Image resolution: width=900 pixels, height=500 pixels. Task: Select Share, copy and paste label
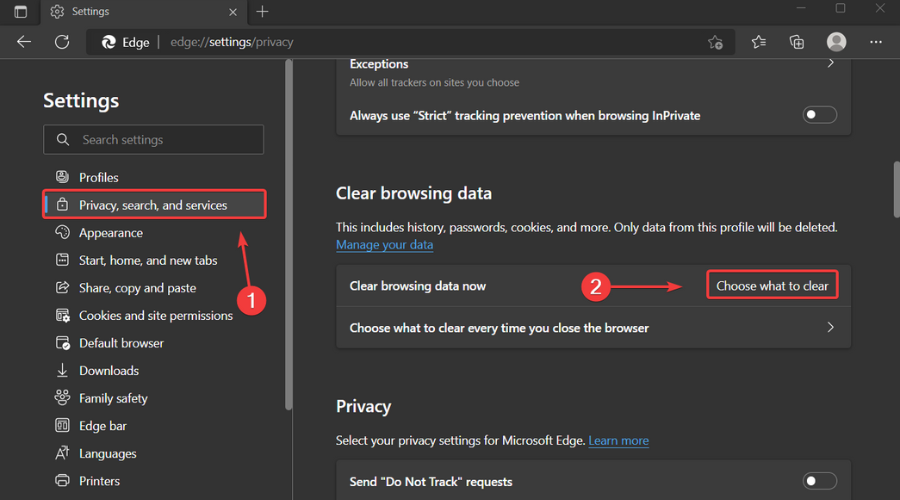click(x=137, y=288)
